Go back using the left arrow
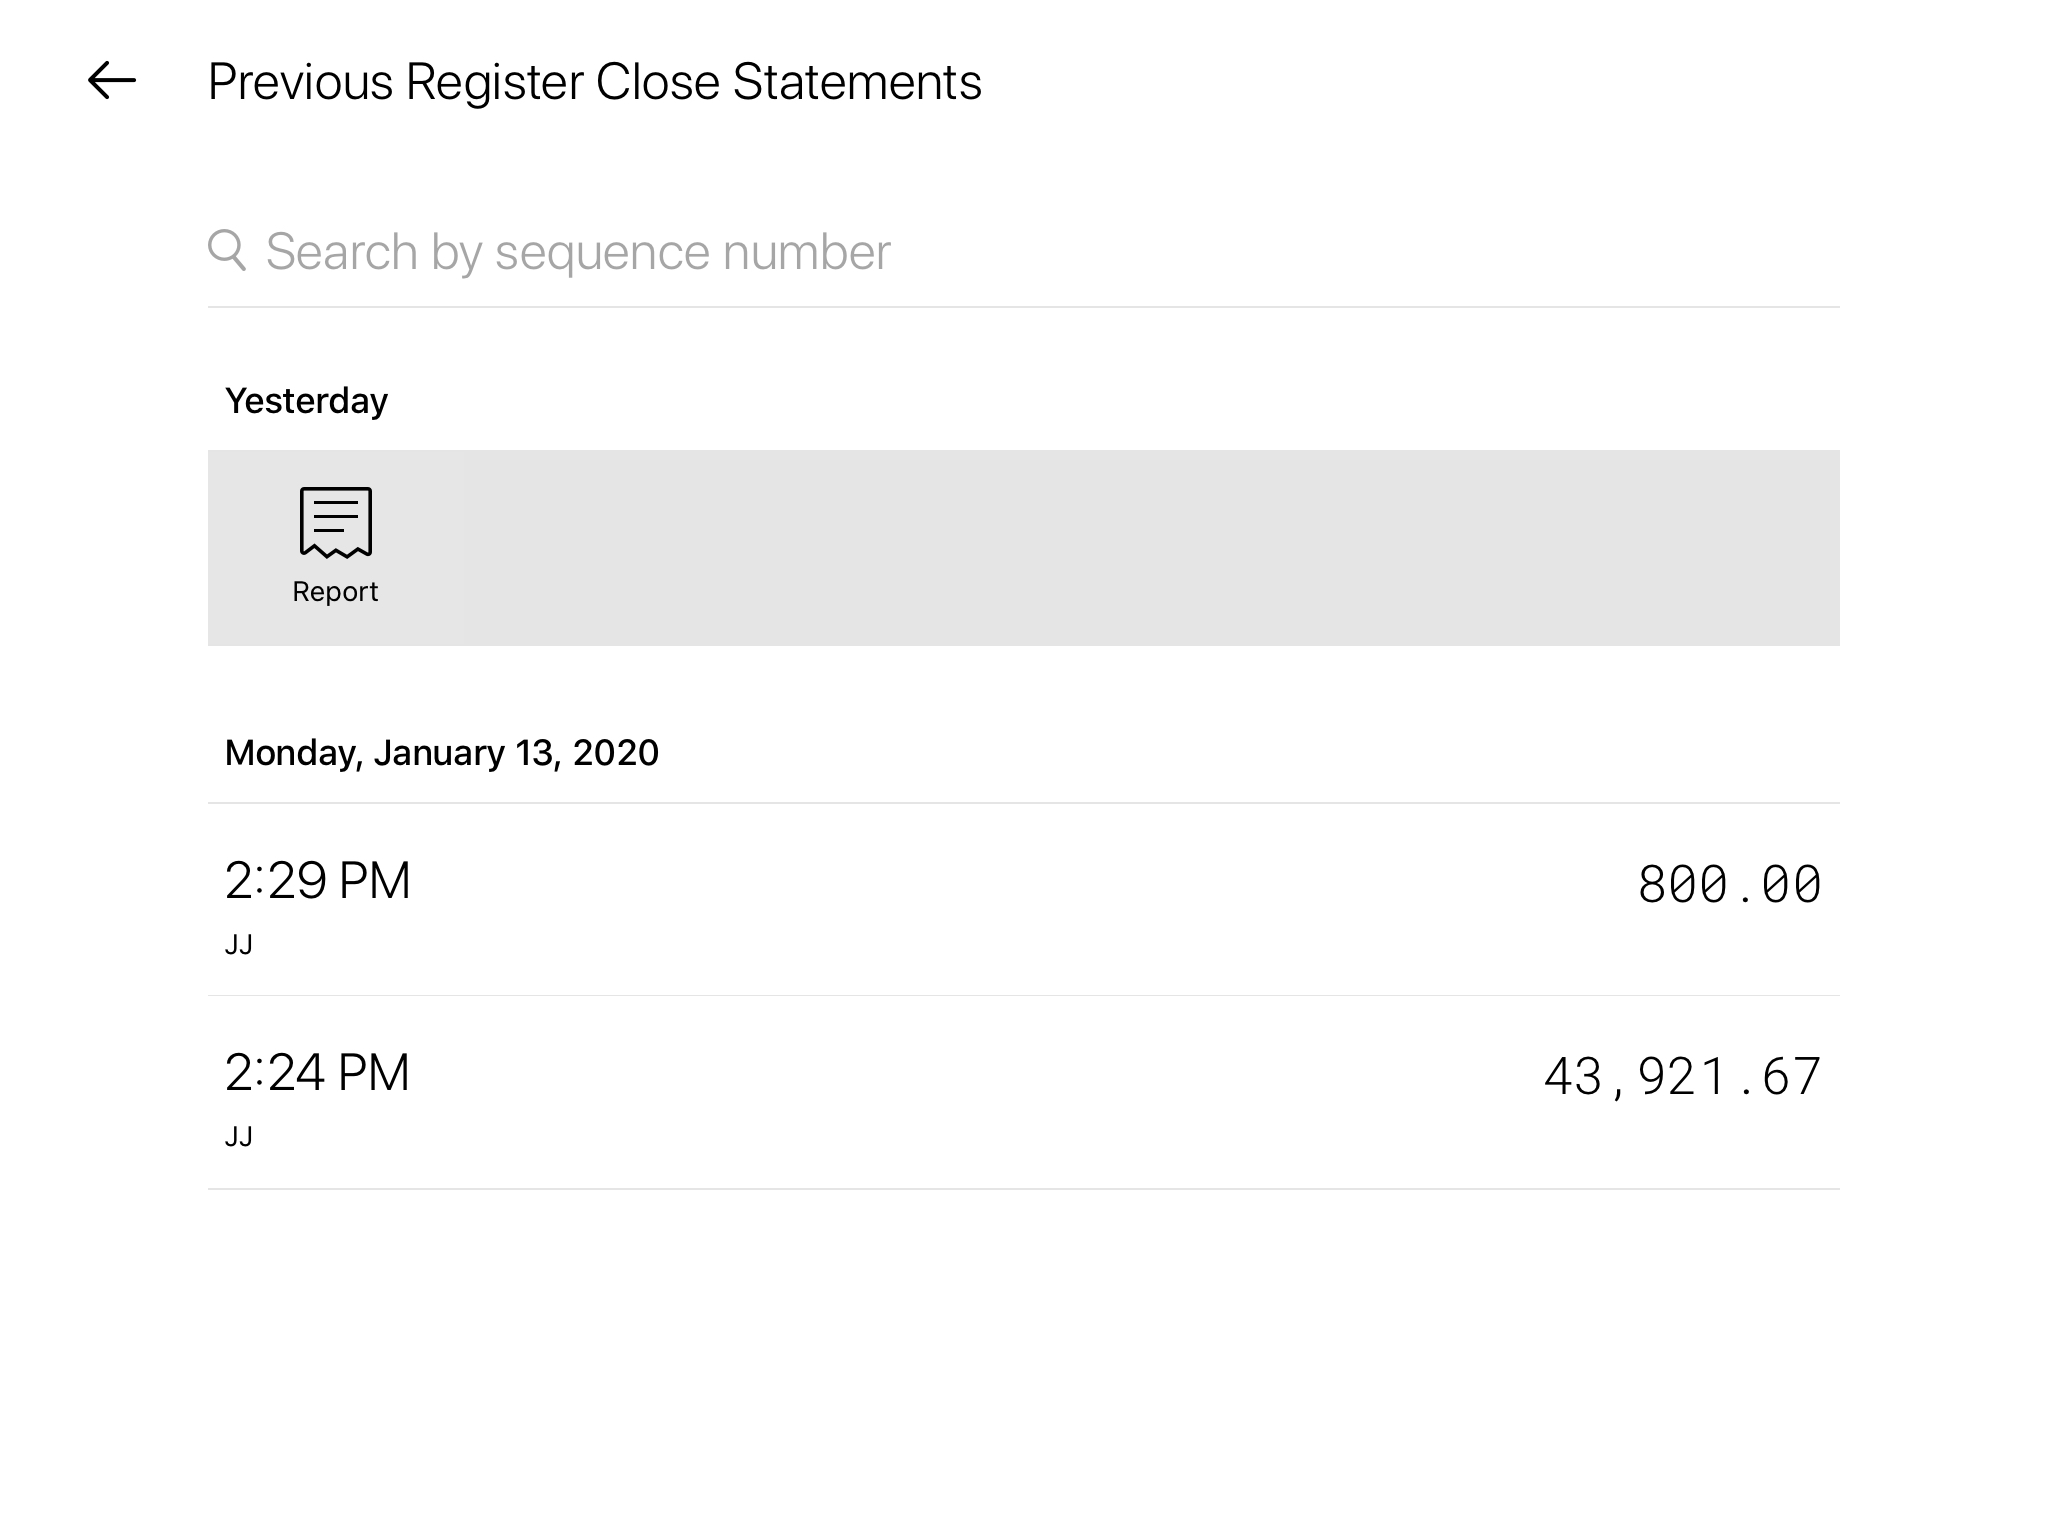The height and width of the screenshot is (1536, 2048). (111, 81)
